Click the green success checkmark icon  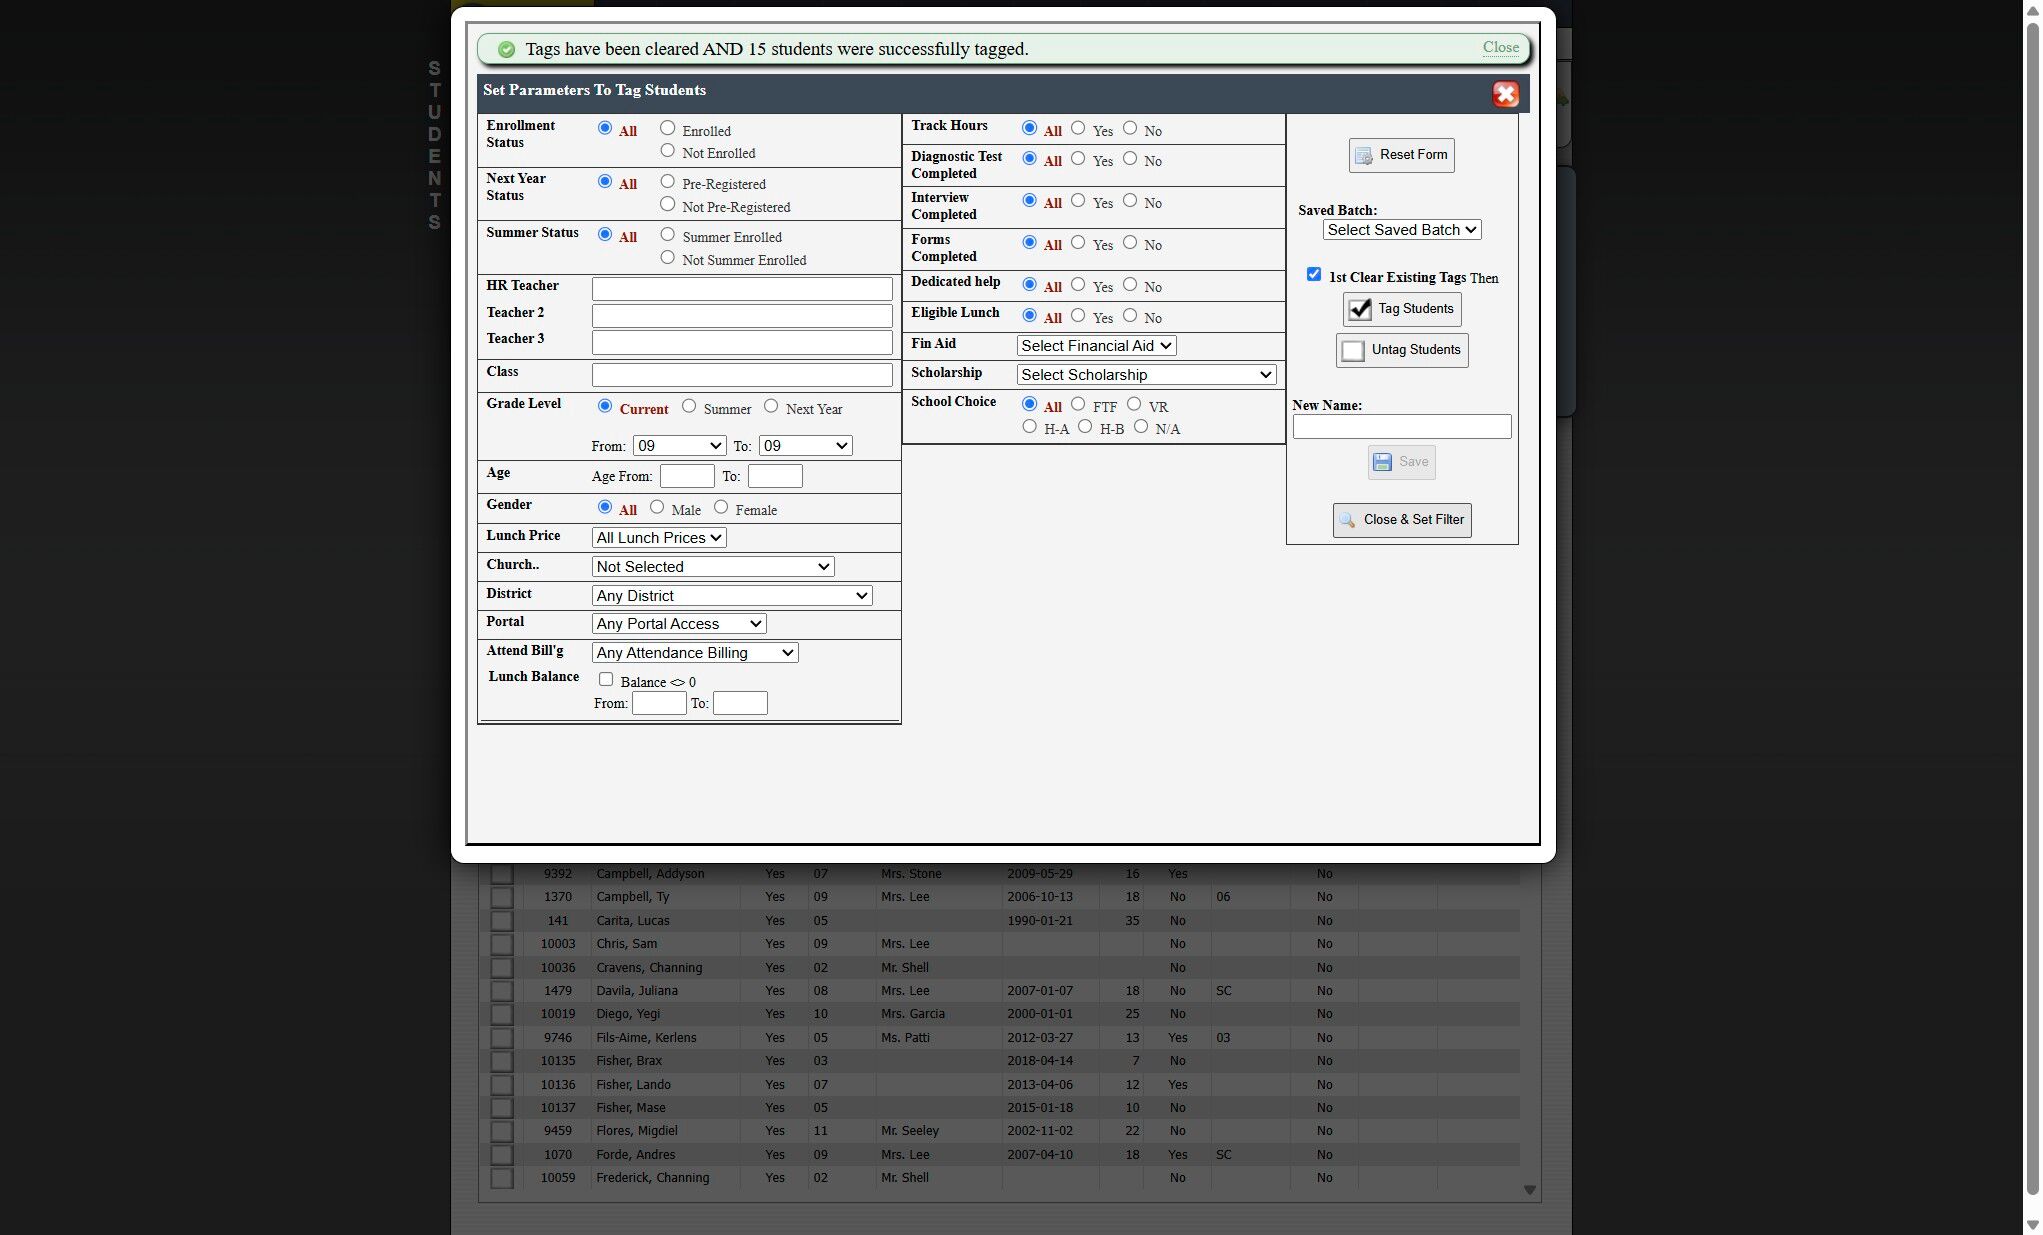(507, 49)
